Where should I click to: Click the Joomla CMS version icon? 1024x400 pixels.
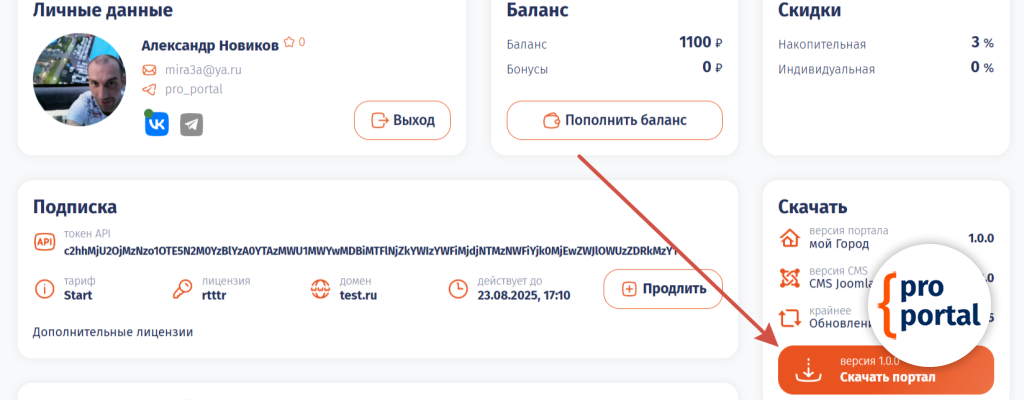(790, 277)
